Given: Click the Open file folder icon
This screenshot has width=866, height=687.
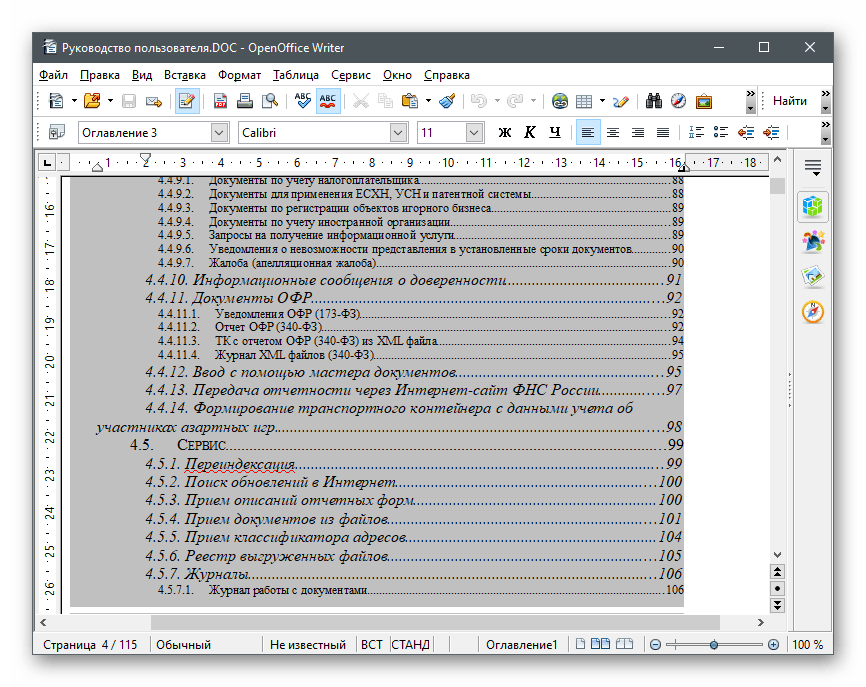Looking at the screenshot, I should [x=92, y=101].
